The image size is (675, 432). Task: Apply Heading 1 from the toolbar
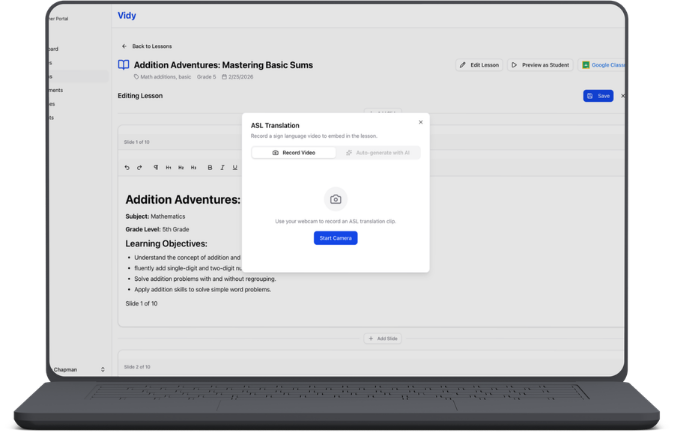[168, 168]
